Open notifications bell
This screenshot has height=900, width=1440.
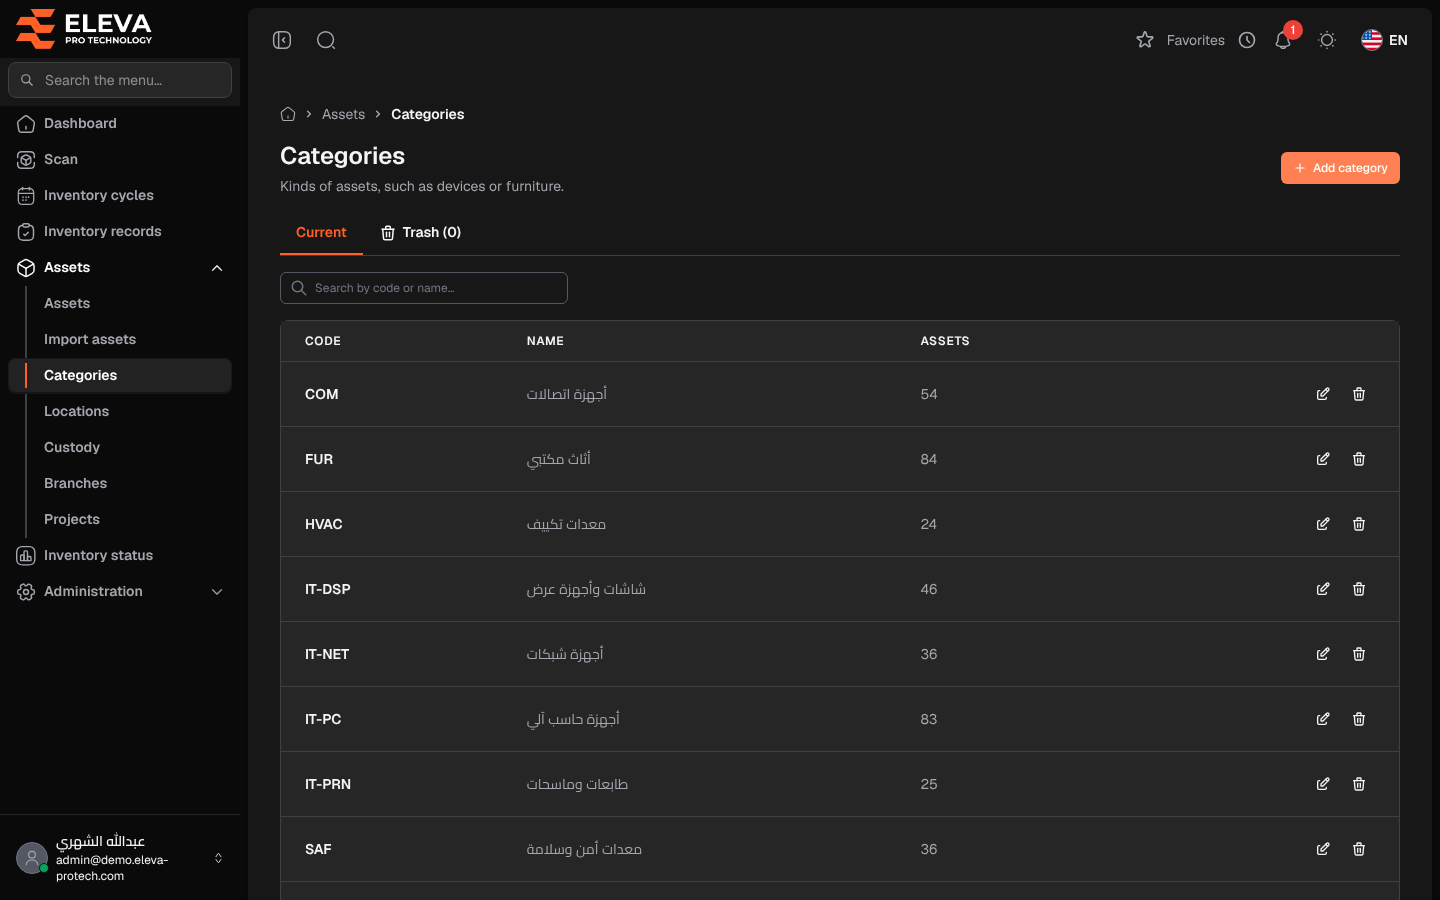pos(1283,40)
